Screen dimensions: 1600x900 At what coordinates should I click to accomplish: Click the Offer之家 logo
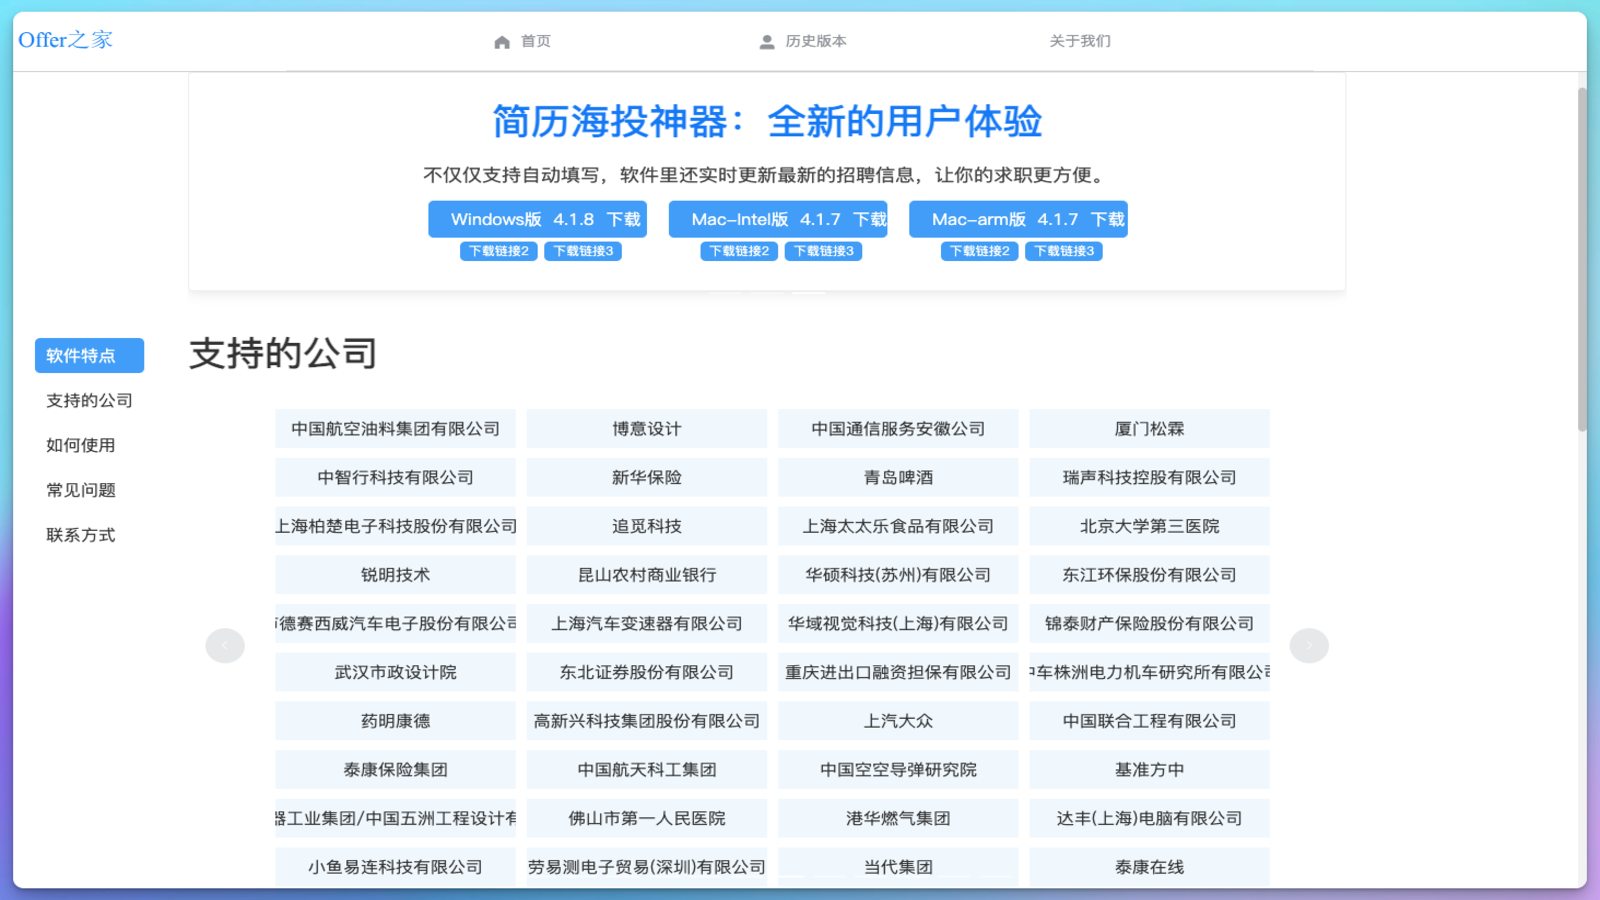click(65, 39)
